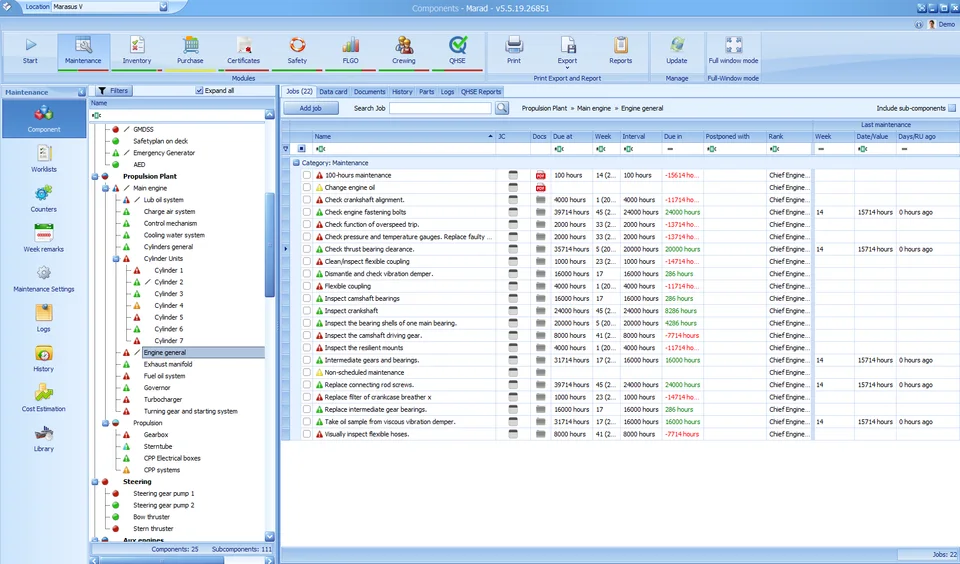This screenshot has width=960, height=564.
Task: Switch to the History tab
Action: point(402,92)
